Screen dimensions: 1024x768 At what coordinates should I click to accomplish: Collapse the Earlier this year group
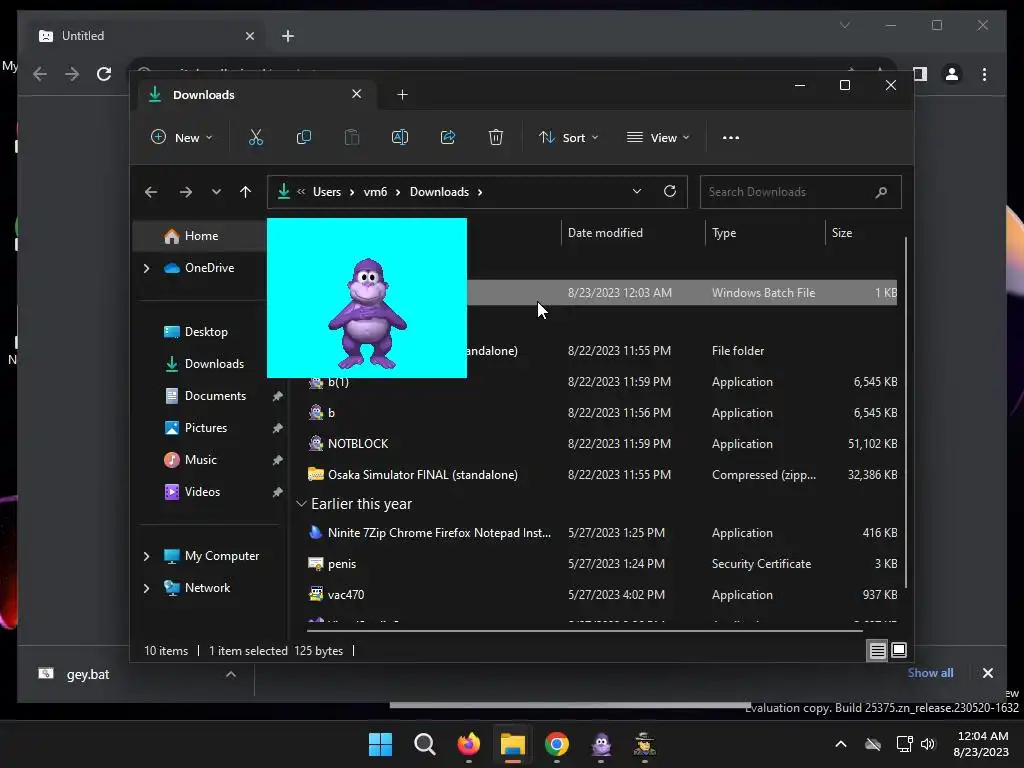(301, 504)
